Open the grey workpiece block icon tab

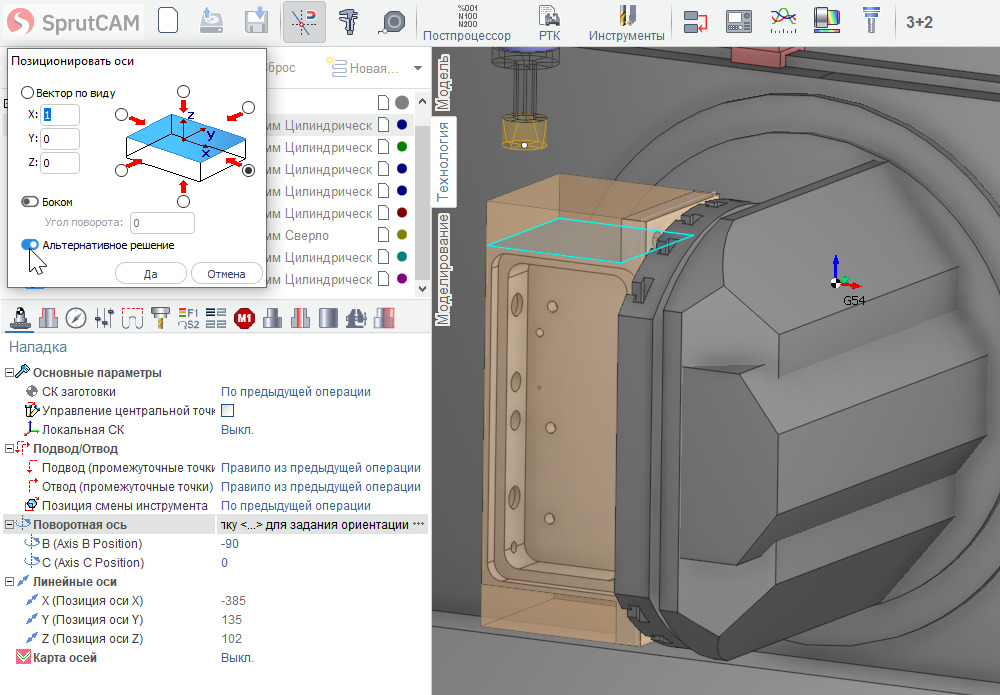[328, 318]
